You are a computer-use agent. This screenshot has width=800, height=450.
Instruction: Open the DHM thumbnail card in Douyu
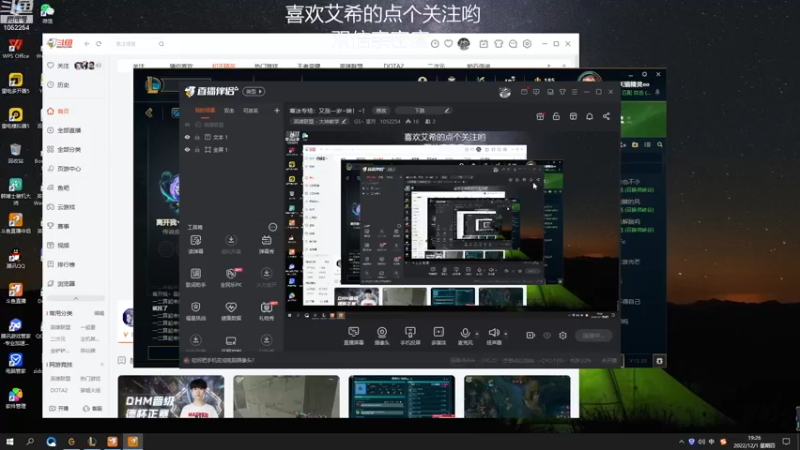pos(171,397)
